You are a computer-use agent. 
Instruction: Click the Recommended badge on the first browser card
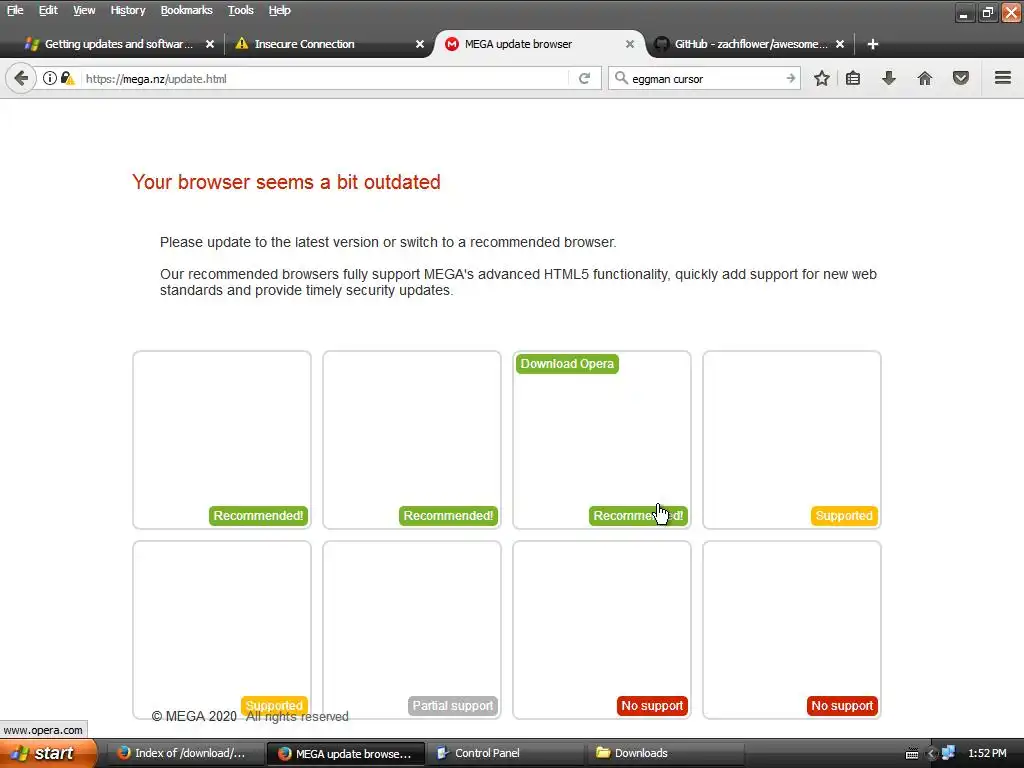(258, 516)
